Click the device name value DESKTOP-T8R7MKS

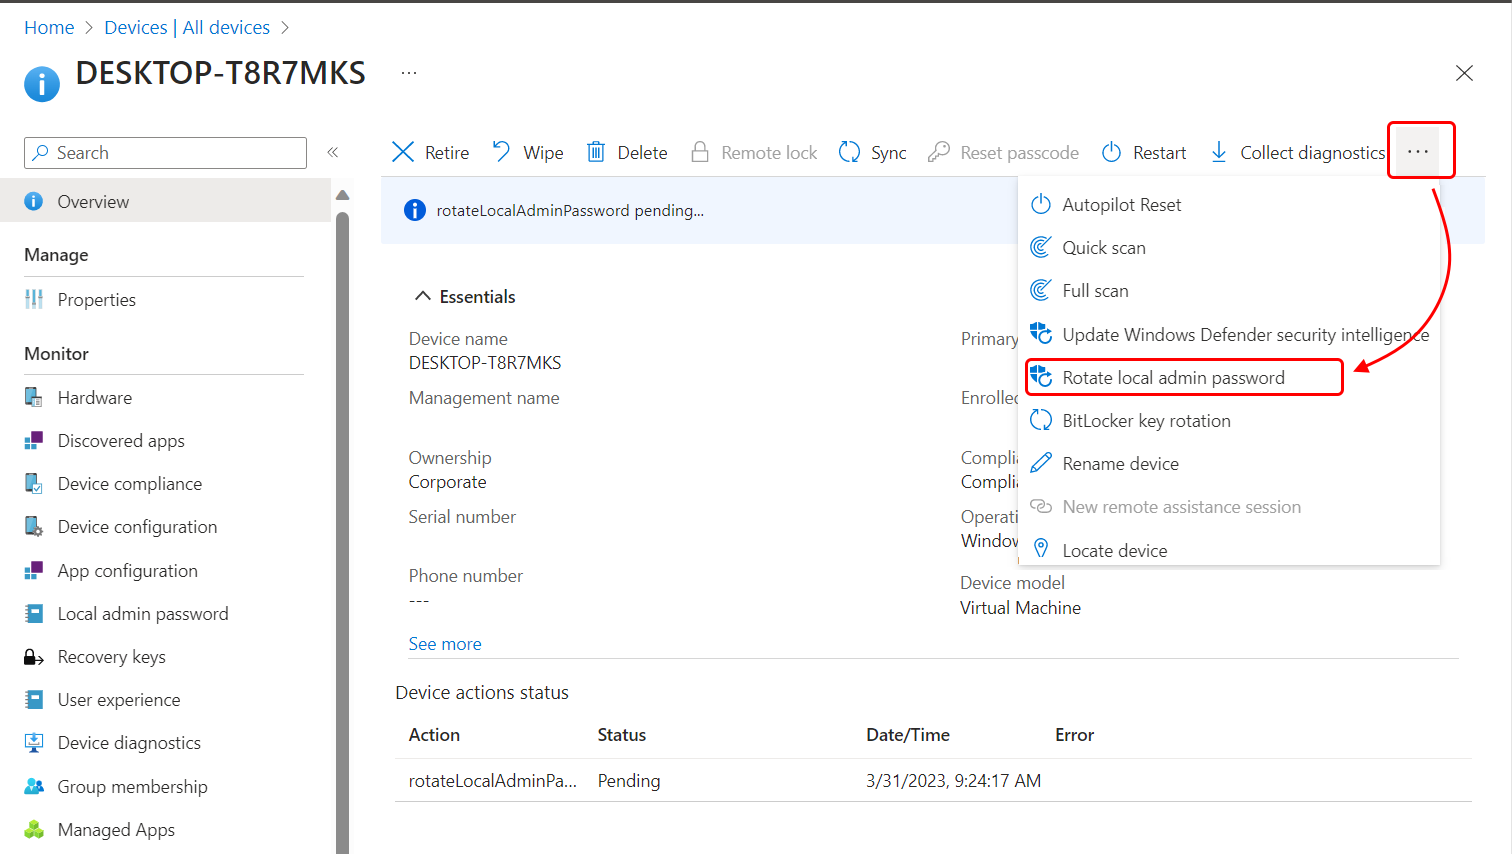(x=485, y=362)
